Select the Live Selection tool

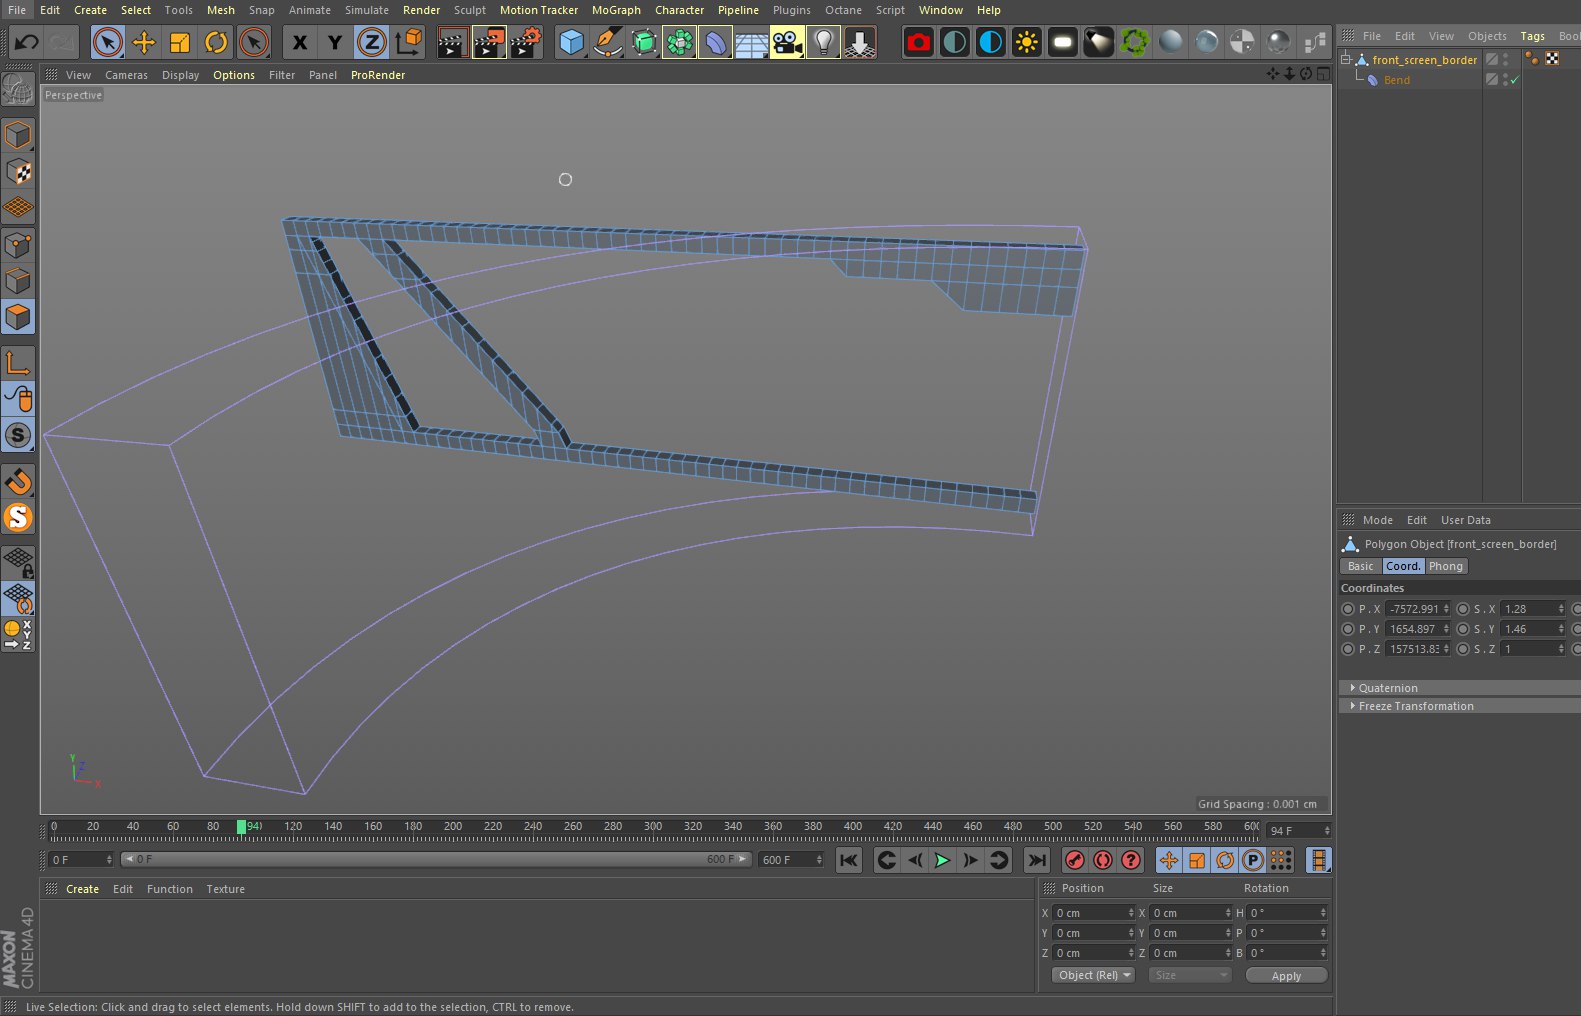click(x=108, y=42)
